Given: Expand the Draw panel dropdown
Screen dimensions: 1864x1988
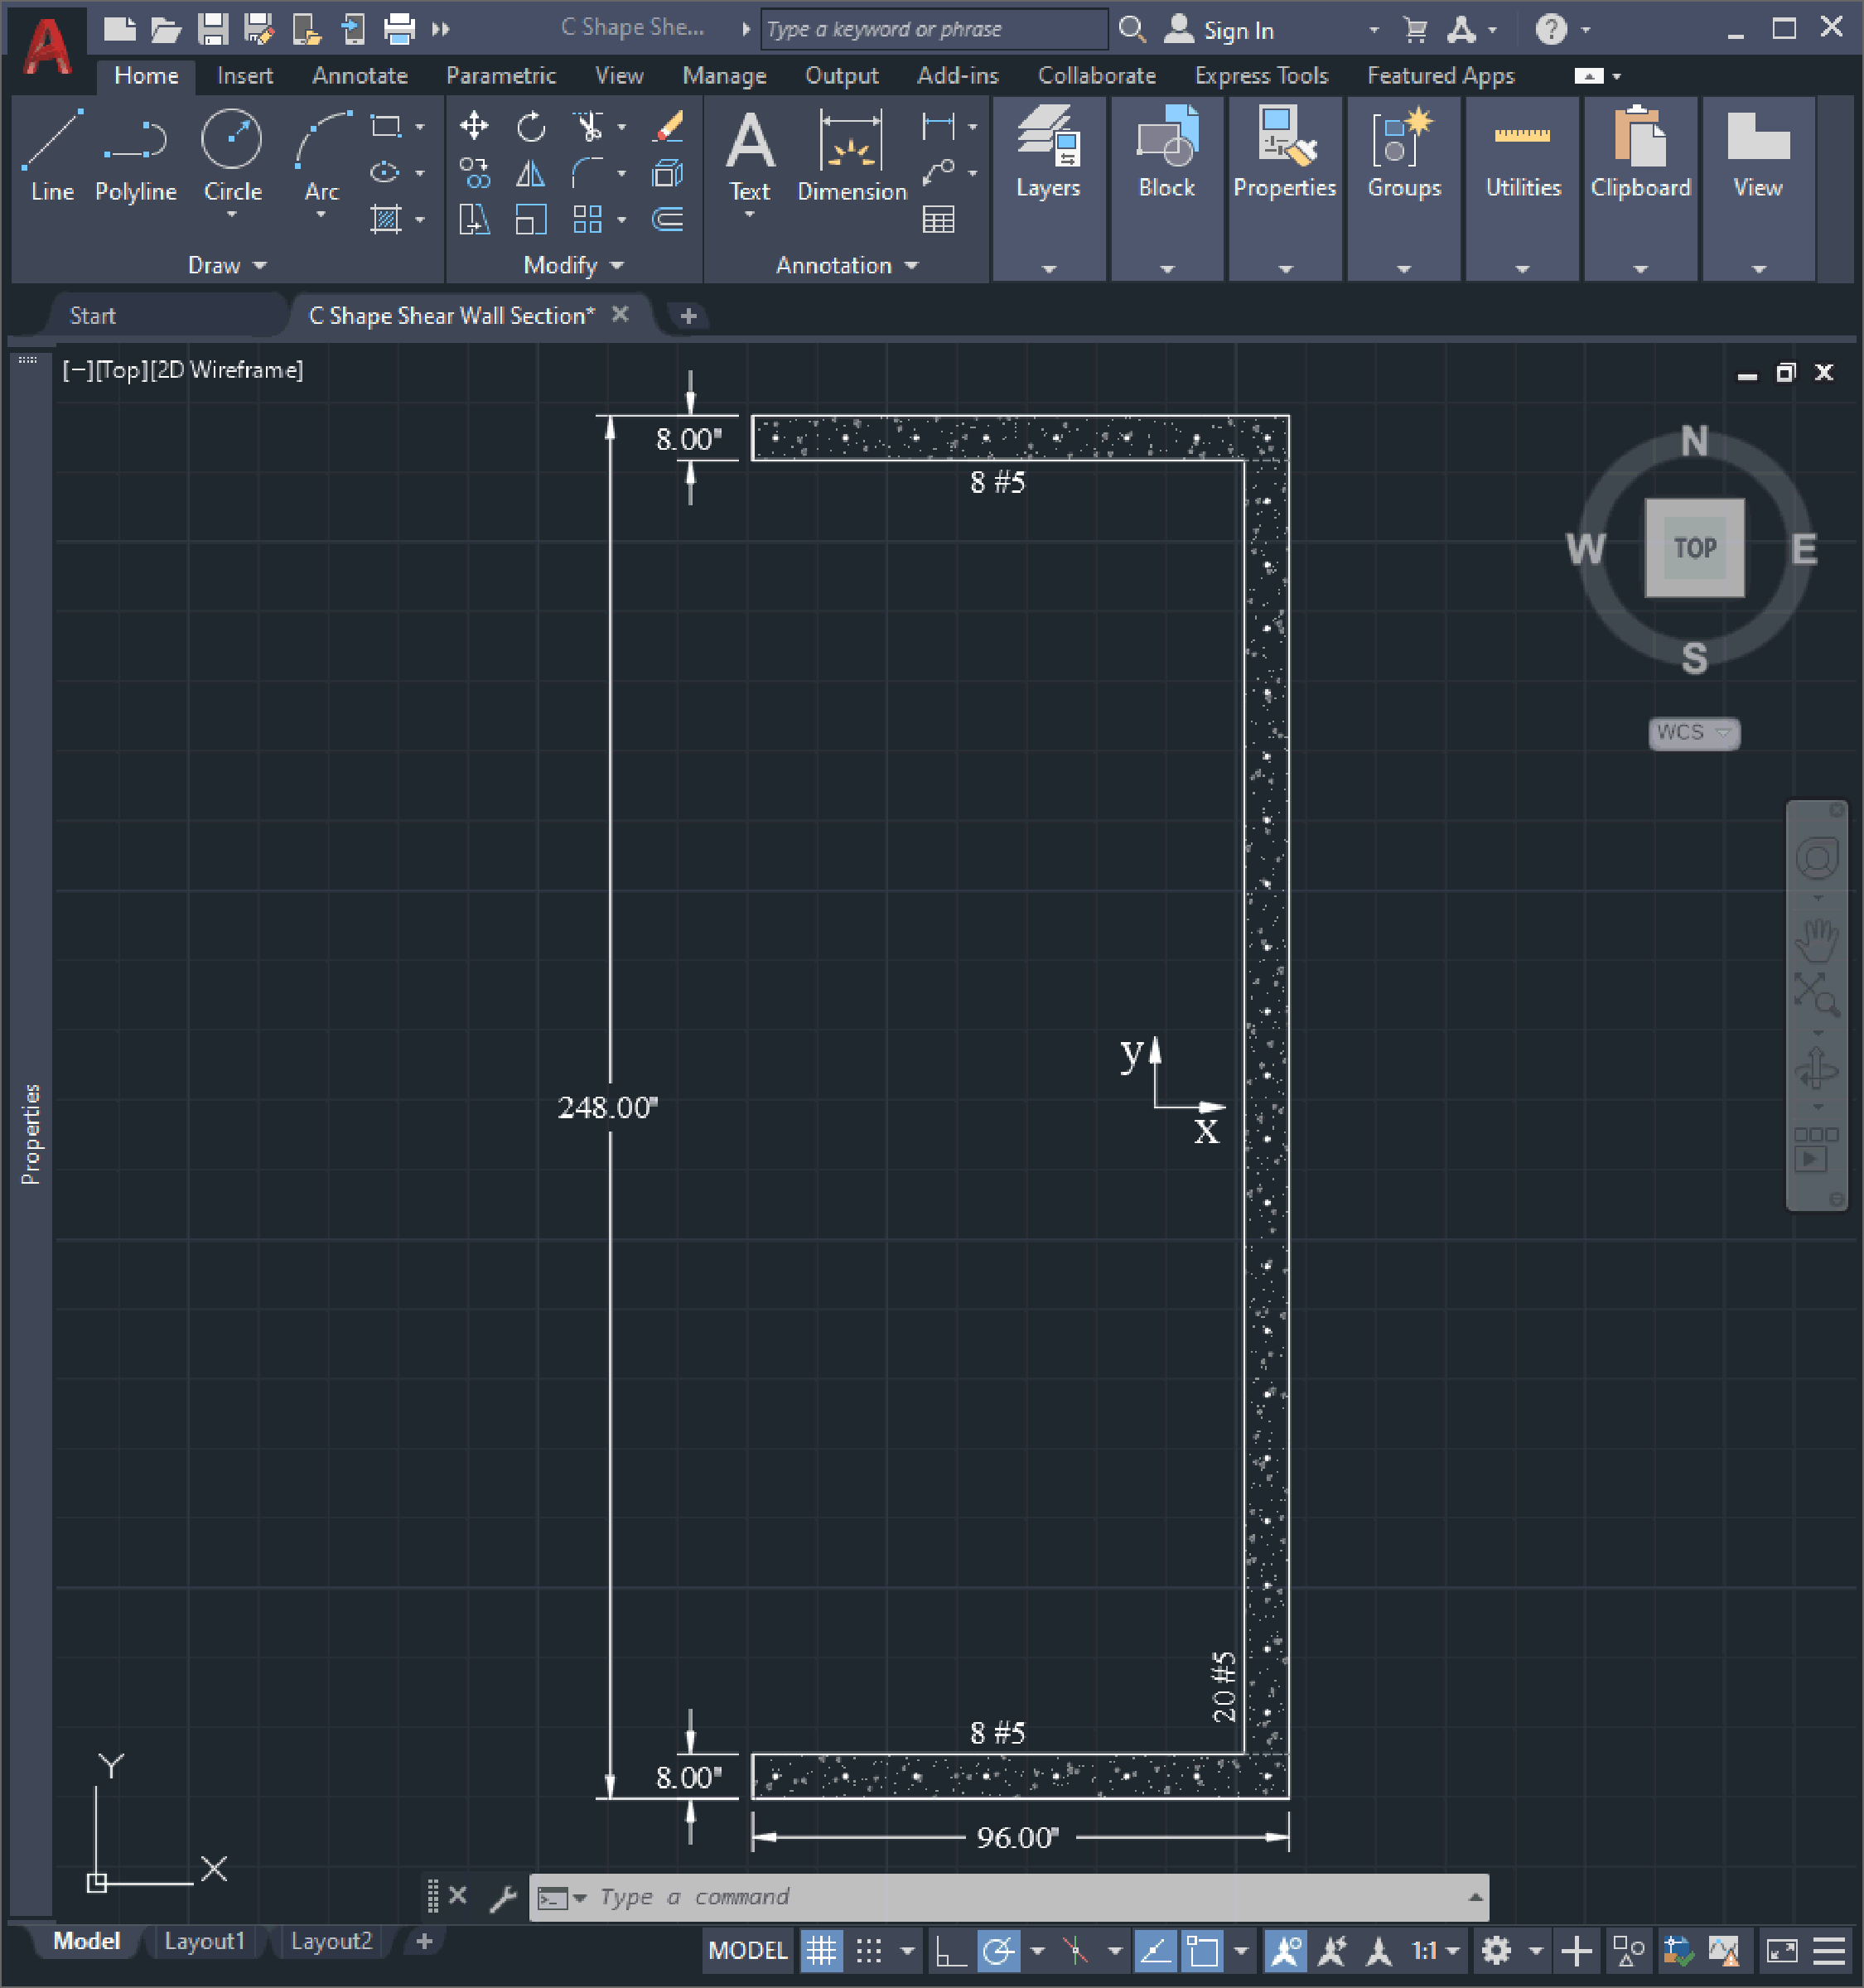Looking at the screenshot, I should [227, 266].
